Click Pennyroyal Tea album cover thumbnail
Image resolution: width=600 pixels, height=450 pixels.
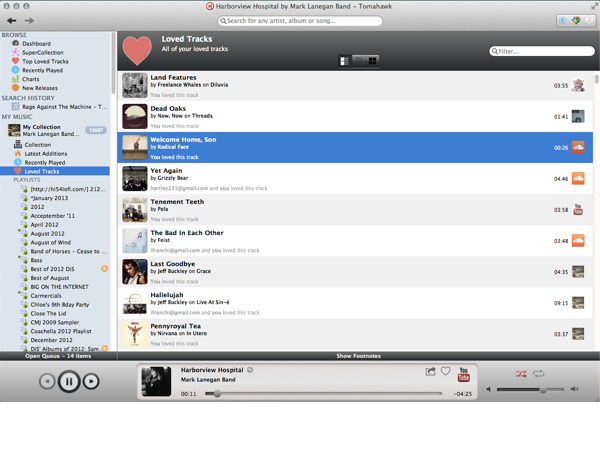pos(135,334)
